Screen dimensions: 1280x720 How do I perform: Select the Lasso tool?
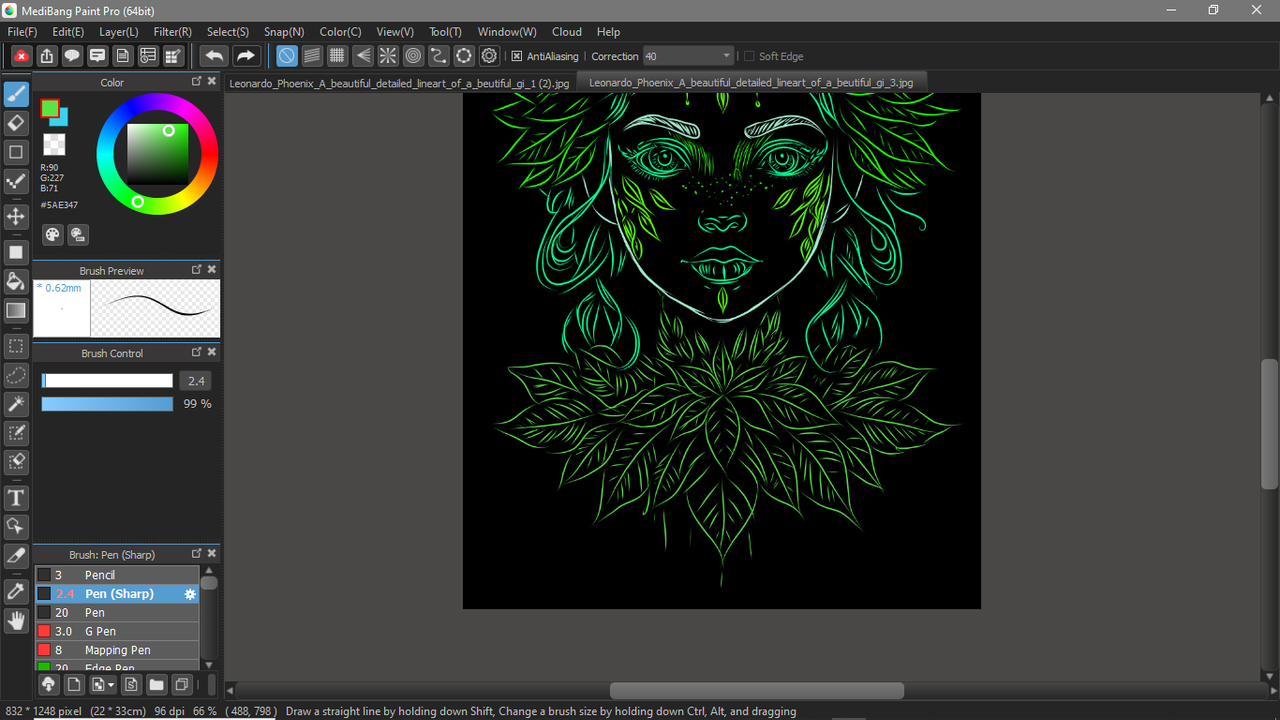tap(16, 375)
